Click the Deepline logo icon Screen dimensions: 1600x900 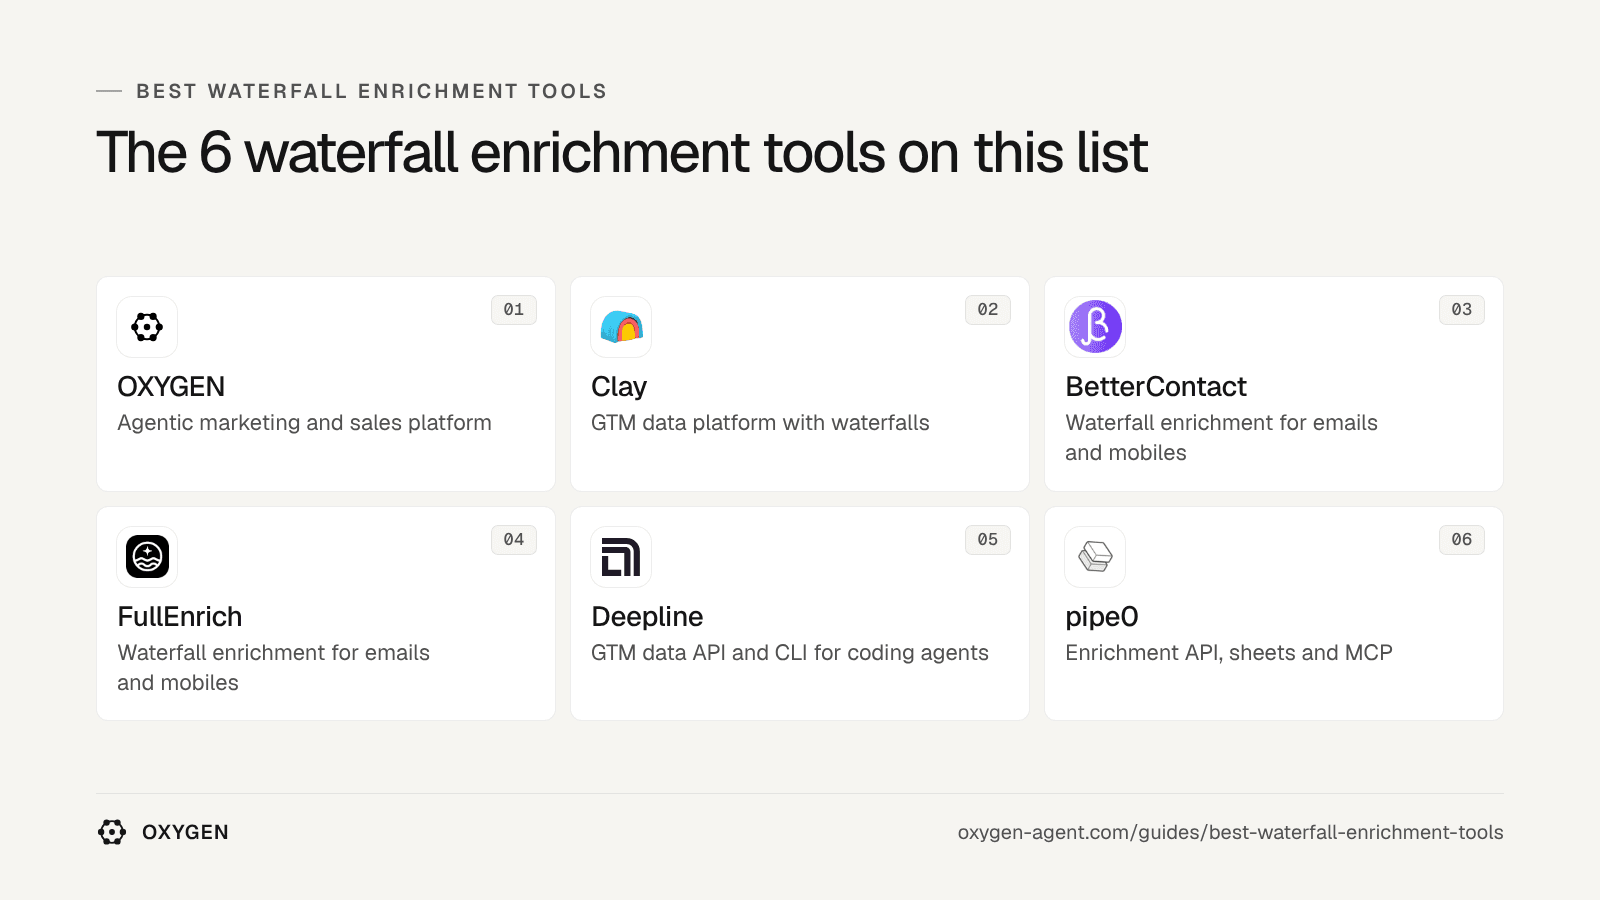(x=621, y=557)
